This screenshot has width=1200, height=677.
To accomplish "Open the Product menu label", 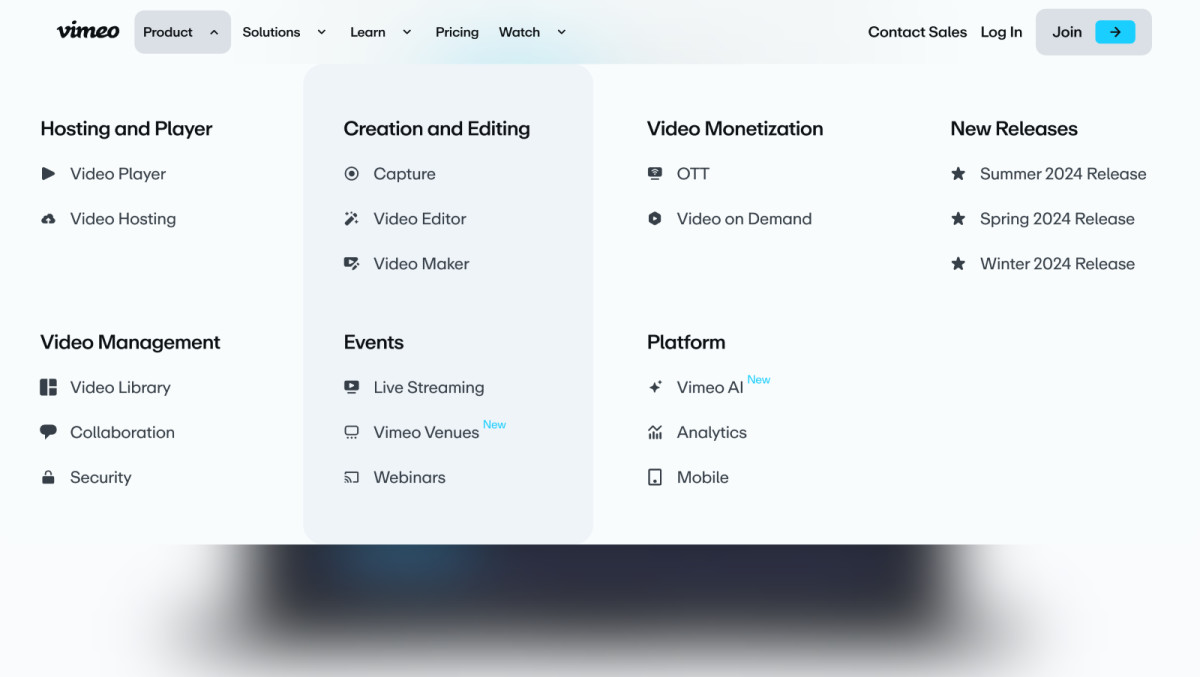I will coord(168,32).
